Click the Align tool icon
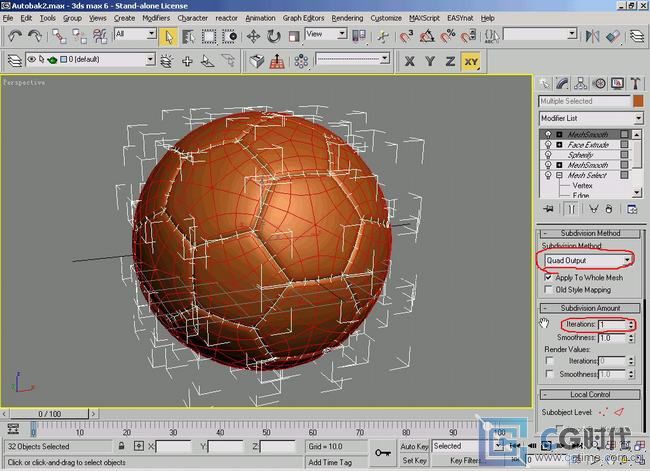 [613, 36]
